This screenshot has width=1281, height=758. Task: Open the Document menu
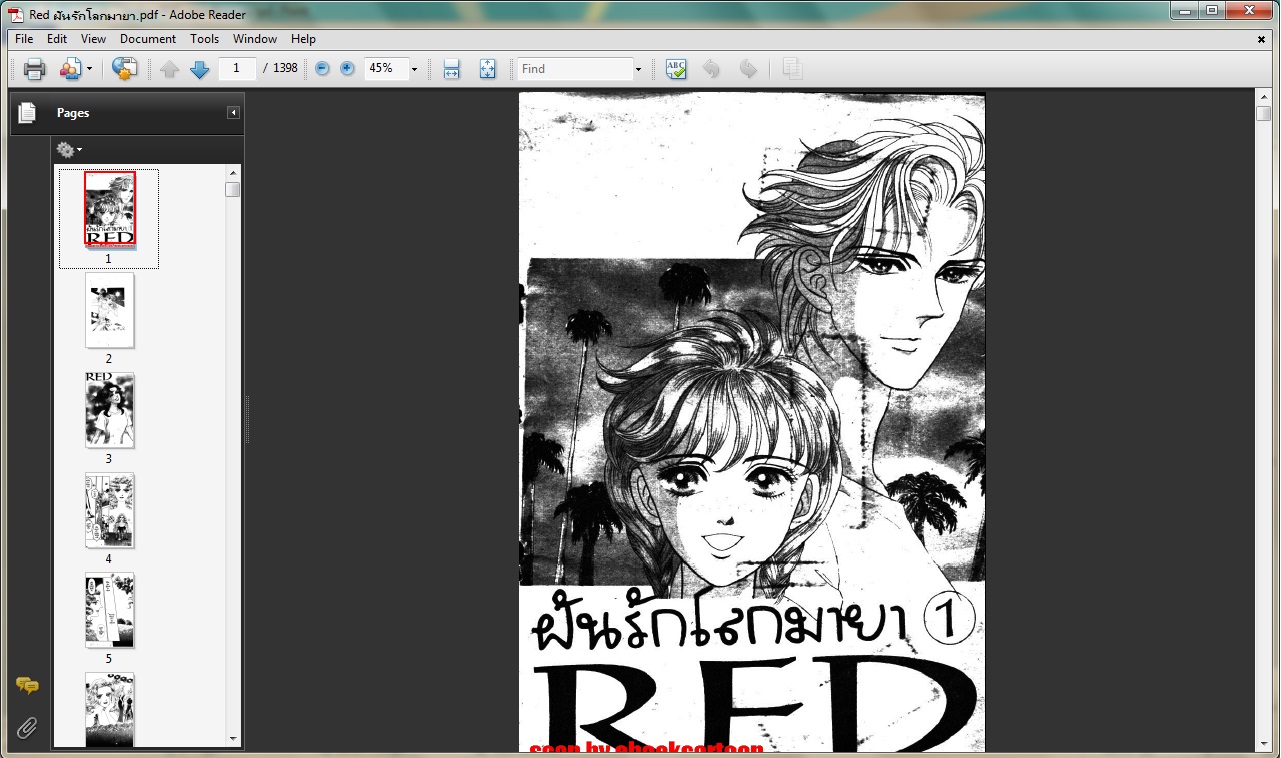pos(148,39)
